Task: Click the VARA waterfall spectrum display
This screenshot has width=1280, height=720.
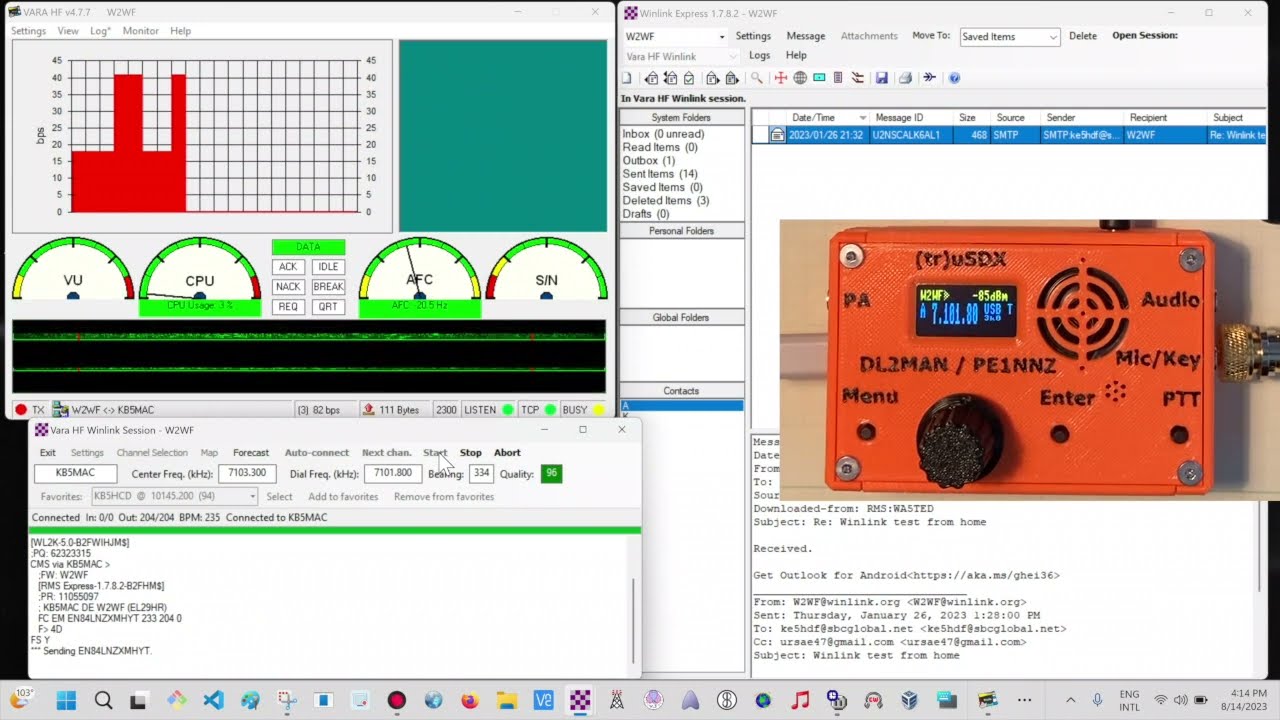Action: [x=308, y=356]
